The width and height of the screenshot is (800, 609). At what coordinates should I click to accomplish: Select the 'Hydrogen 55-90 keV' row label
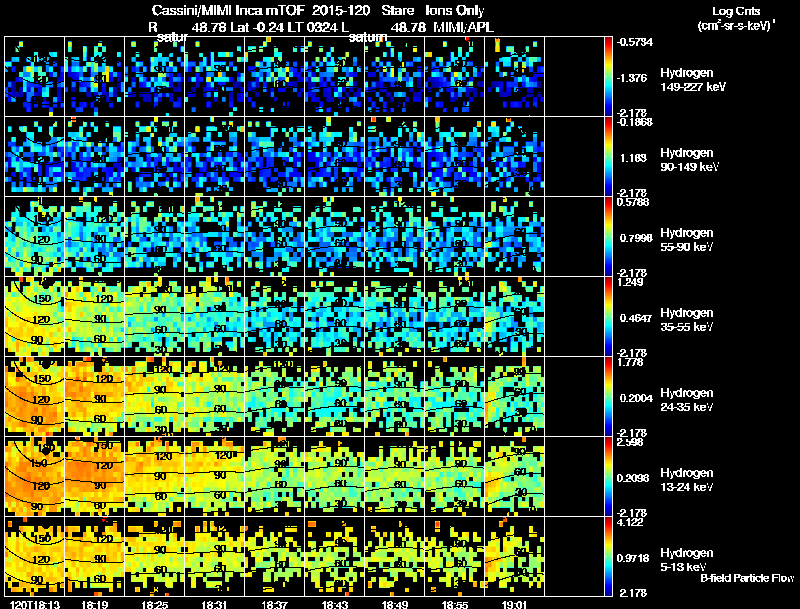click(x=687, y=240)
